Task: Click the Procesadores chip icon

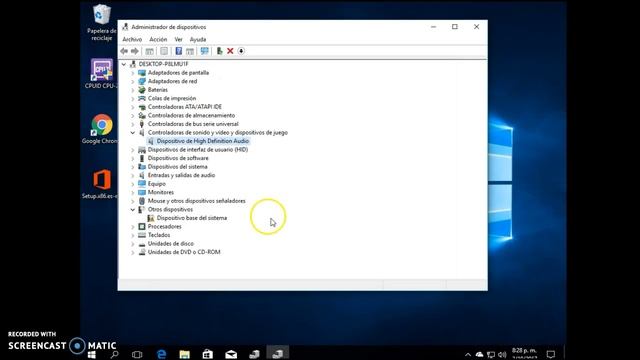Action: pos(142,227)
